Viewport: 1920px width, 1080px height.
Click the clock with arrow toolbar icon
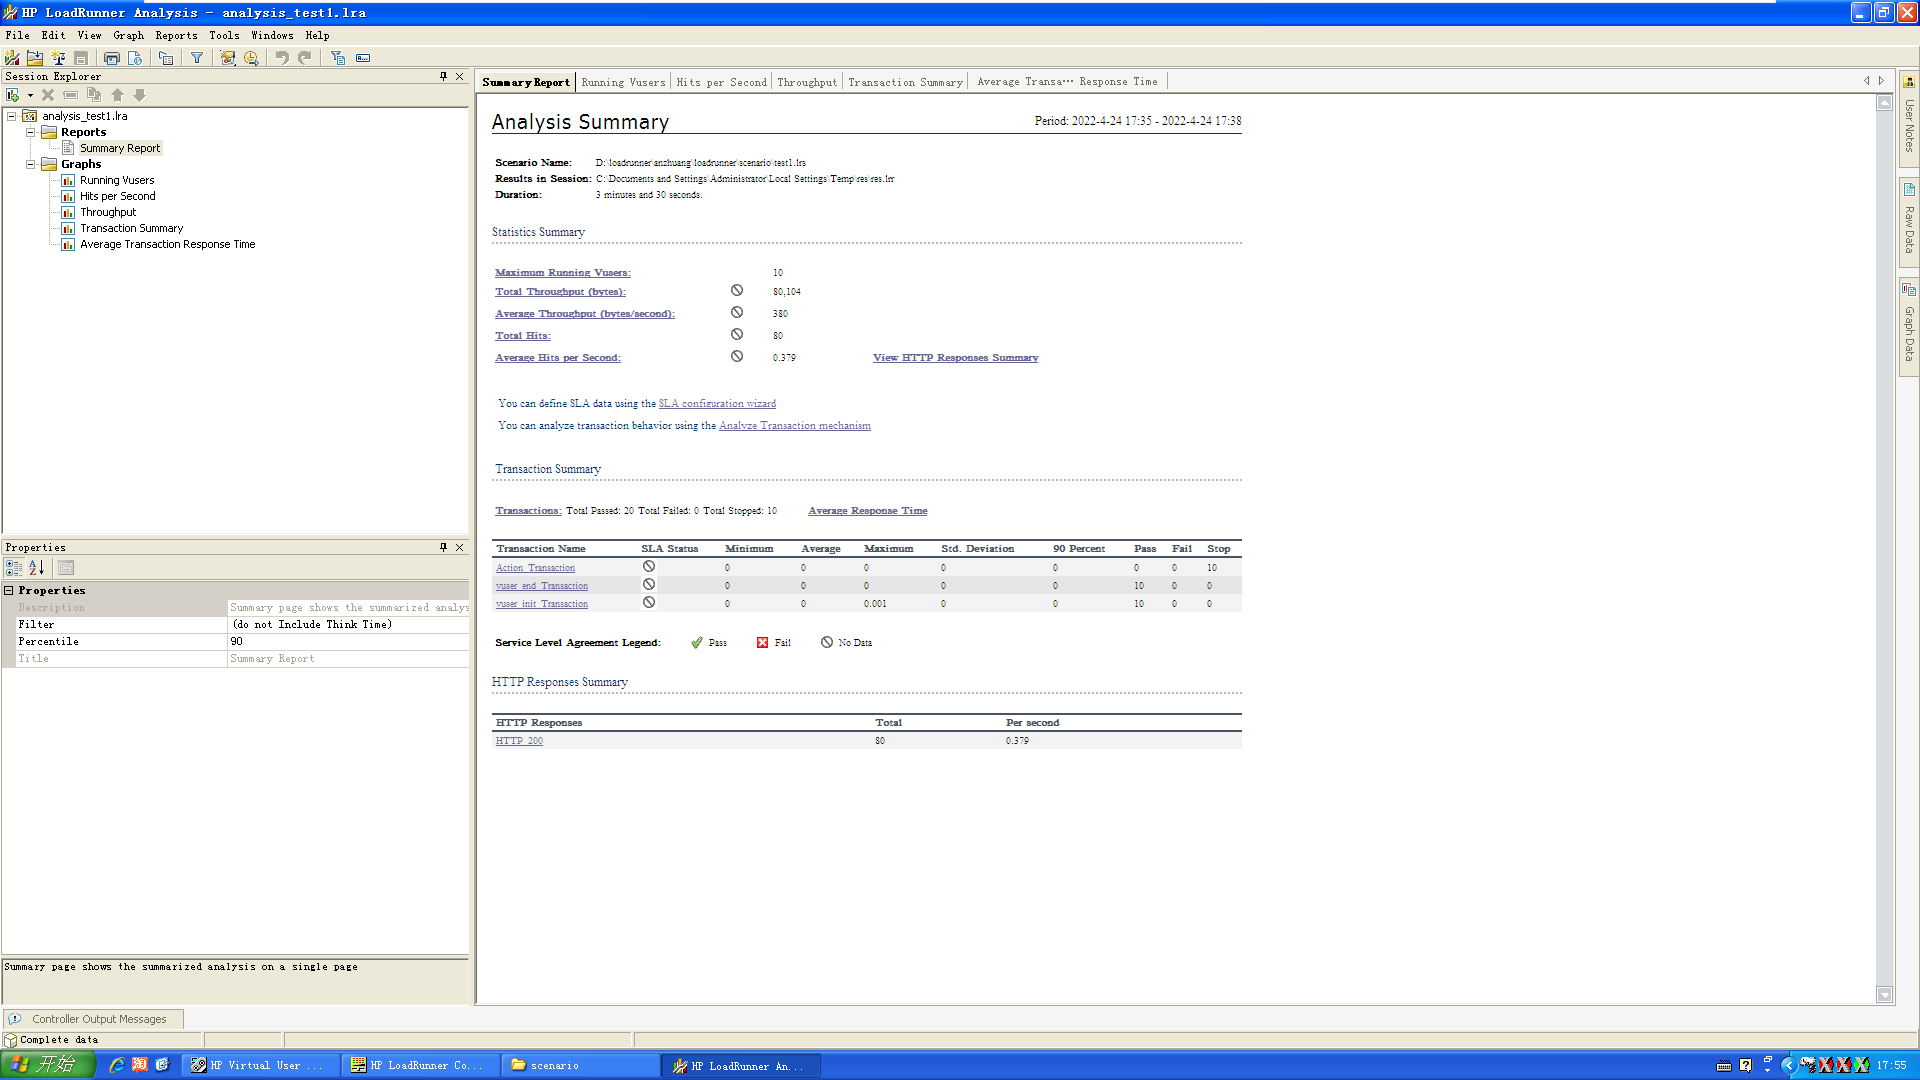point(251,58)
